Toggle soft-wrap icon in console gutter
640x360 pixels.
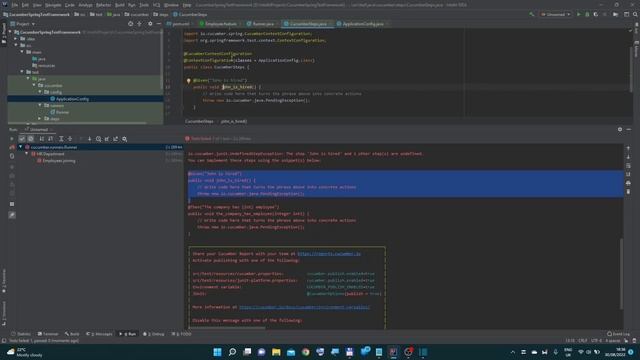[x=628, y=166]
